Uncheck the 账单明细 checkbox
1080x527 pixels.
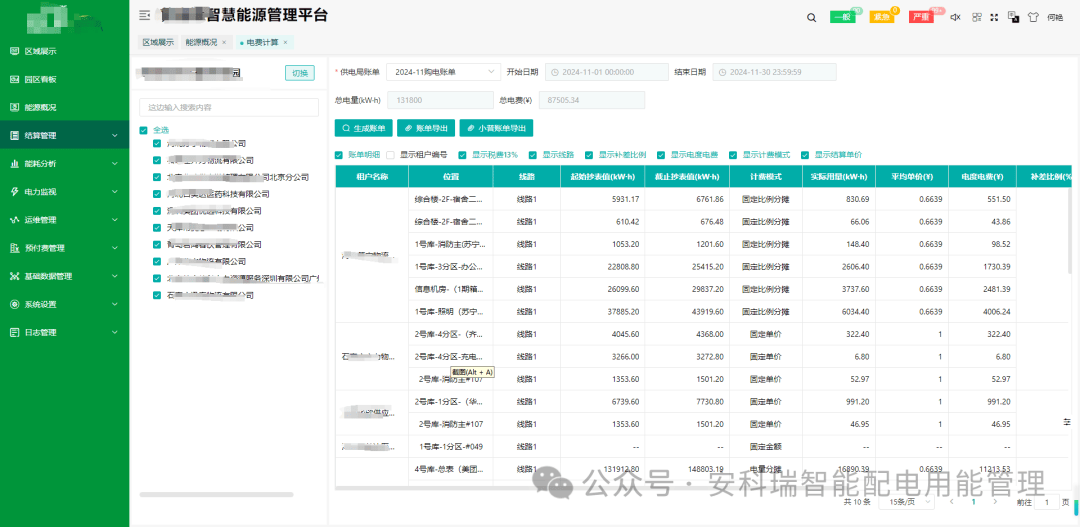point(340,155)
